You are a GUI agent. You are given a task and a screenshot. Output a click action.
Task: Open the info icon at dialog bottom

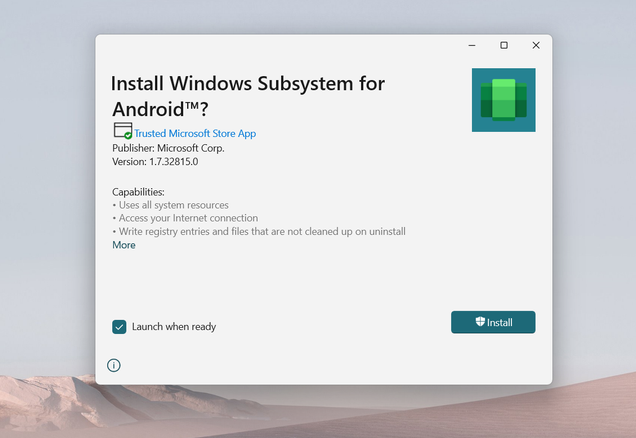(x=114, y=365)
